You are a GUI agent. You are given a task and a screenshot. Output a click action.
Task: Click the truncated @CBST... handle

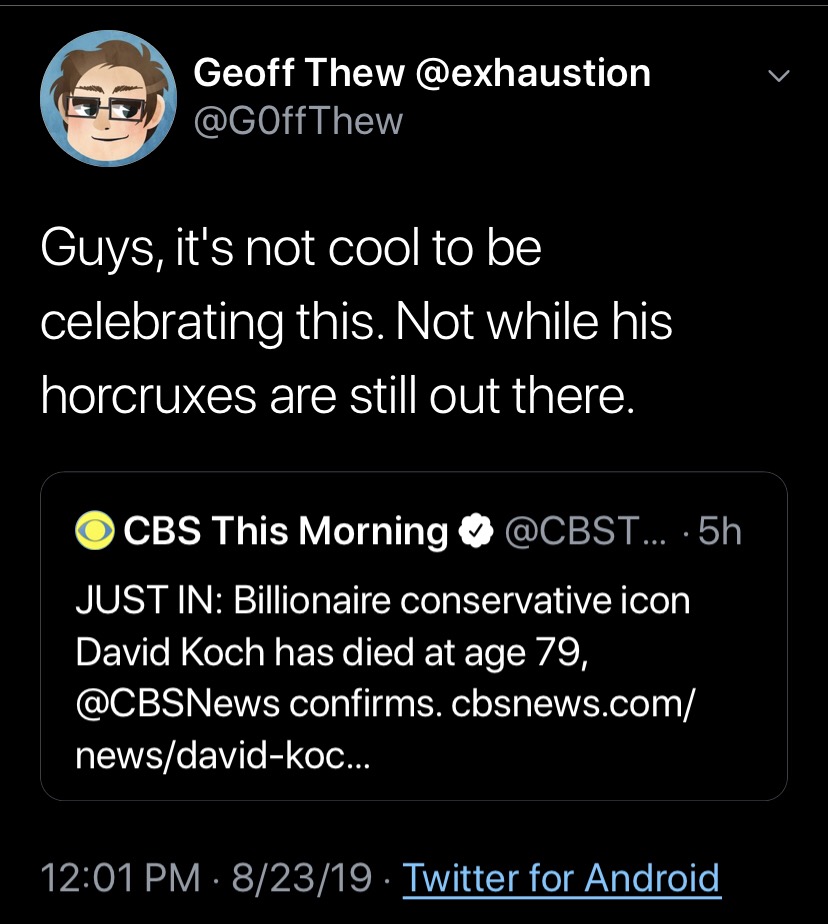[x=585, y=531]
